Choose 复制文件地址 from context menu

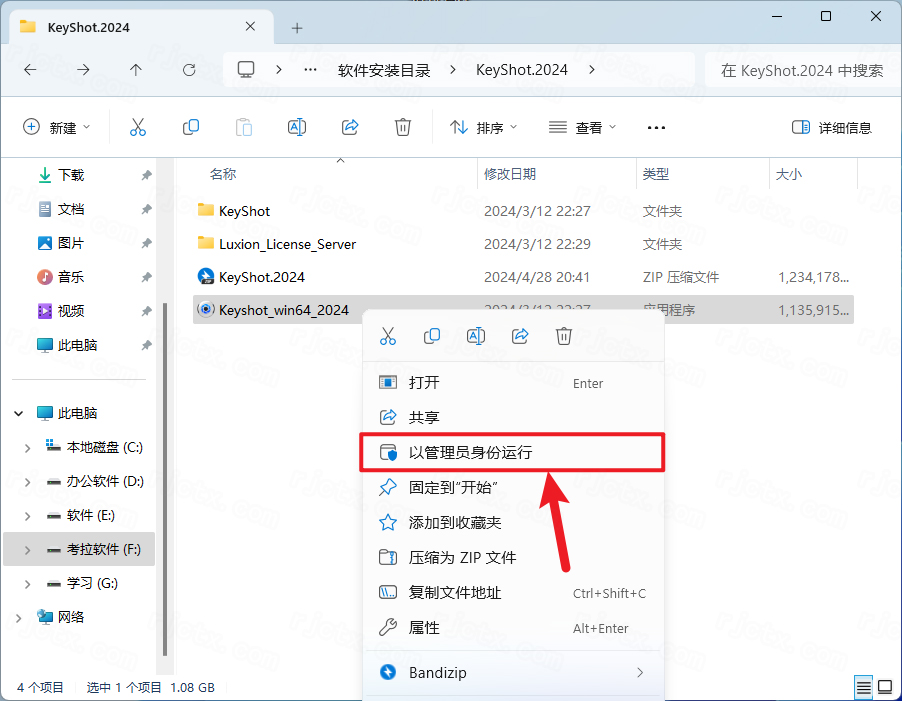pyautogui.click(x=512, y=593)
